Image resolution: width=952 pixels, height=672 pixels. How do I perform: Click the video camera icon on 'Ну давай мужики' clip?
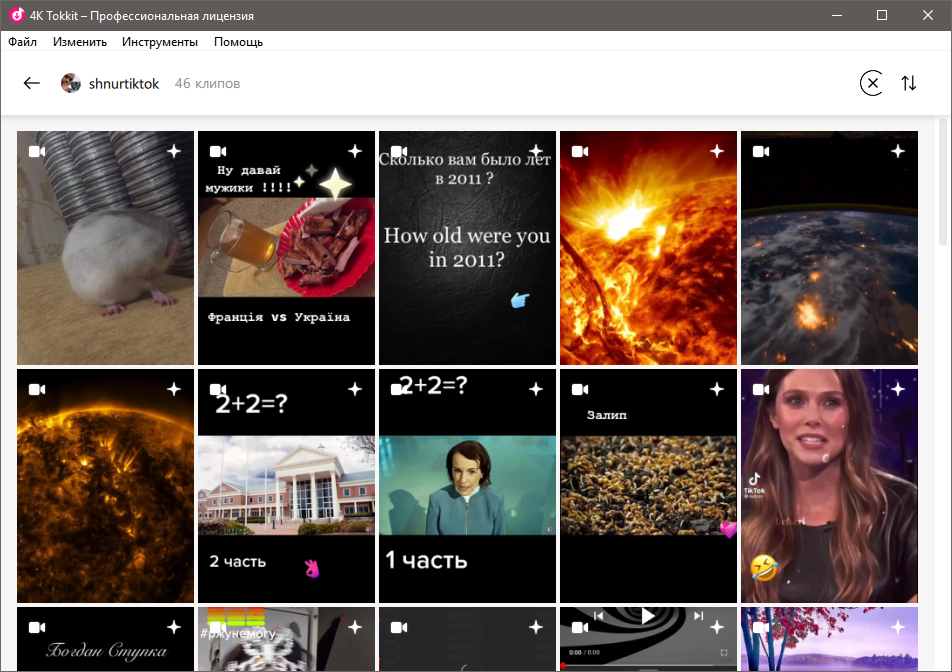tap(218, 151)
